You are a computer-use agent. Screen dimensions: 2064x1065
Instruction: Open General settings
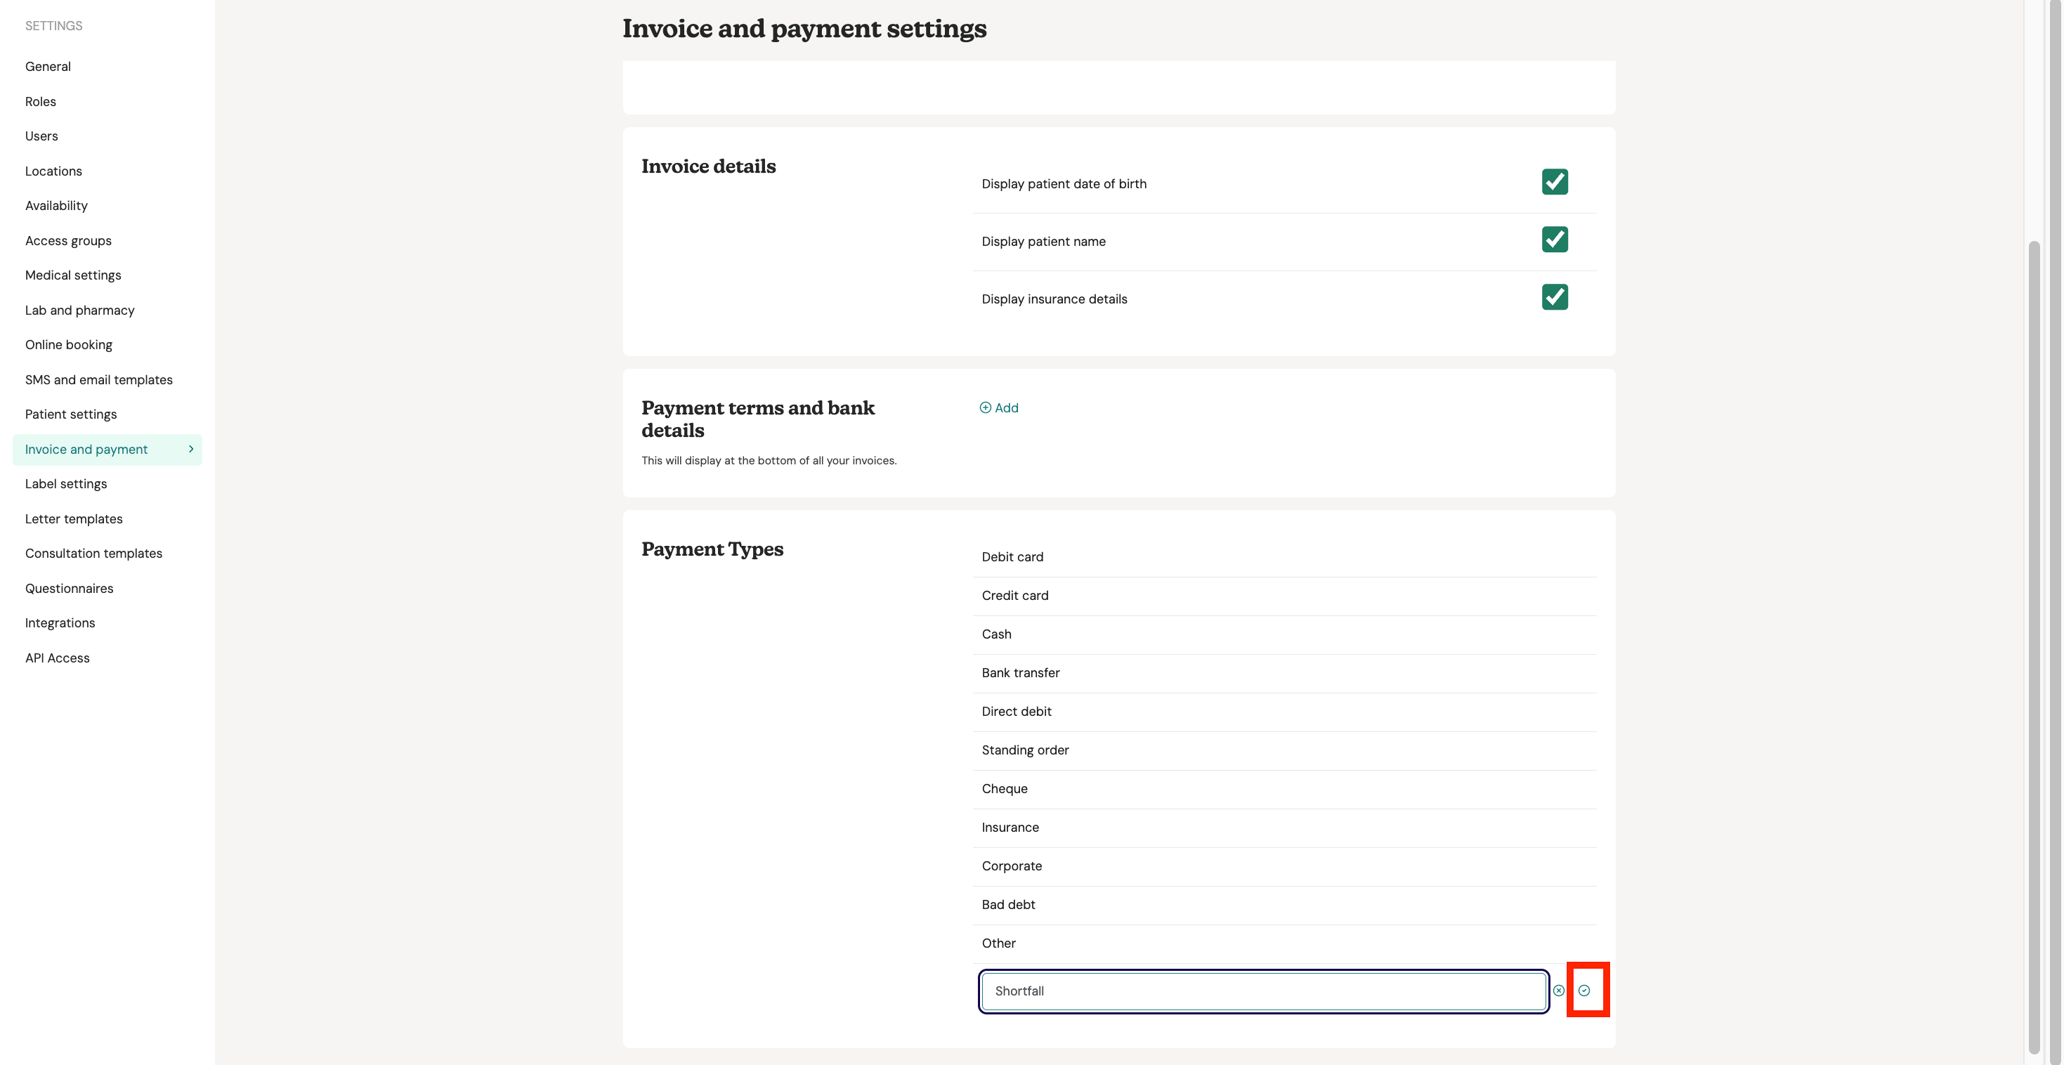[48, 66]
